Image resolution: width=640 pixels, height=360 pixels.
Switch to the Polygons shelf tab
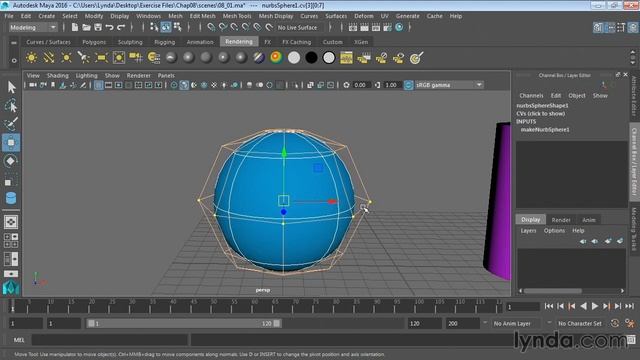(x=94, y=42)
